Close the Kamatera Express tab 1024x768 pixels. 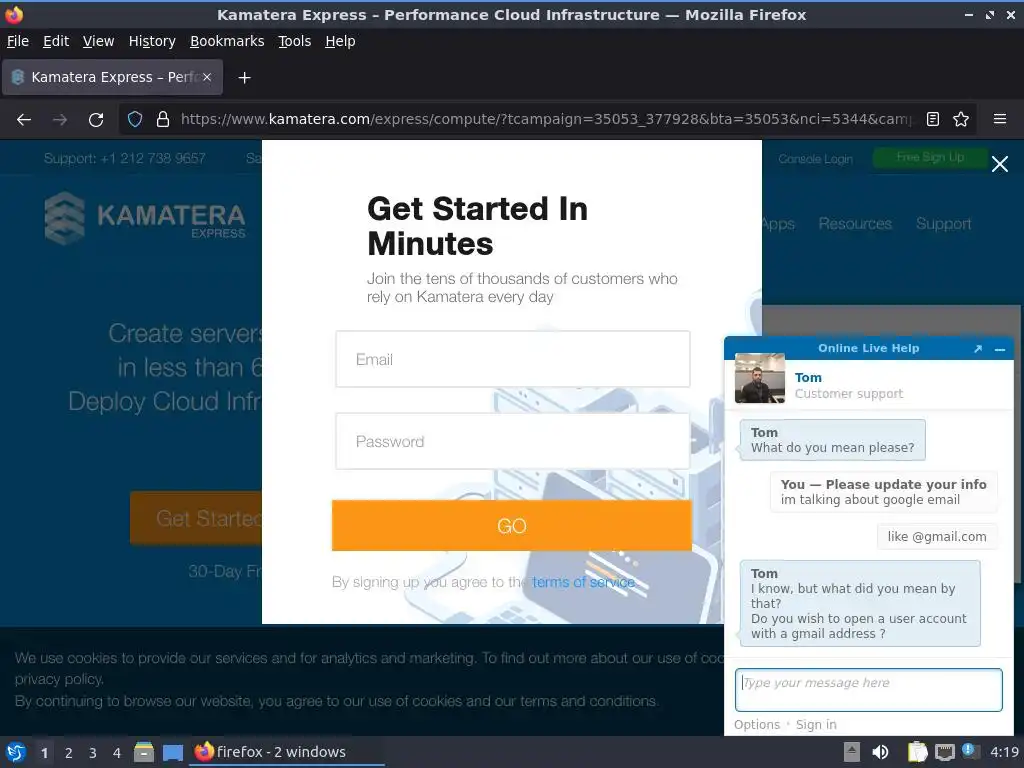tap(207, 77)
